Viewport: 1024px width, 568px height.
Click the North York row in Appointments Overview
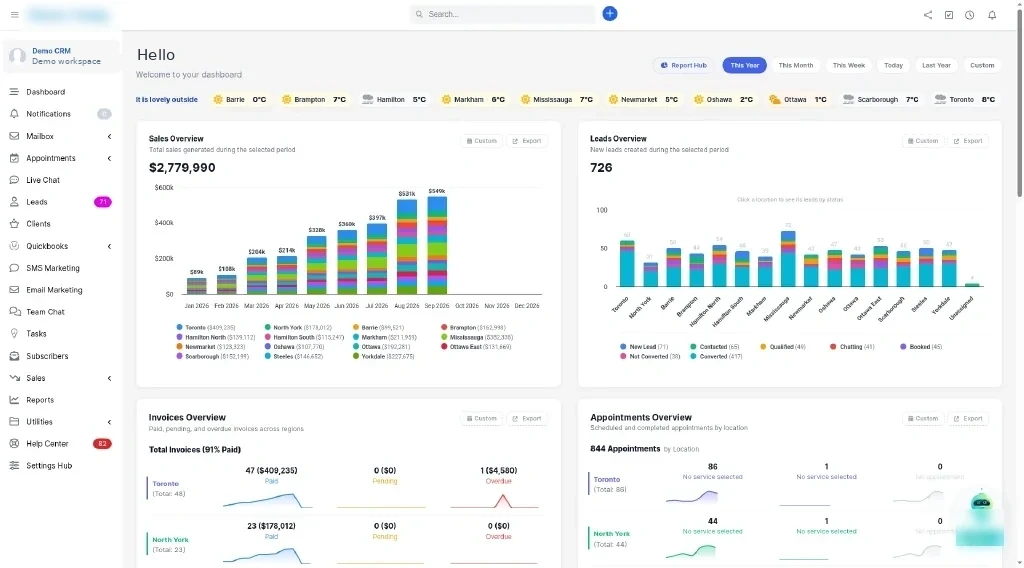pos(787,539)
